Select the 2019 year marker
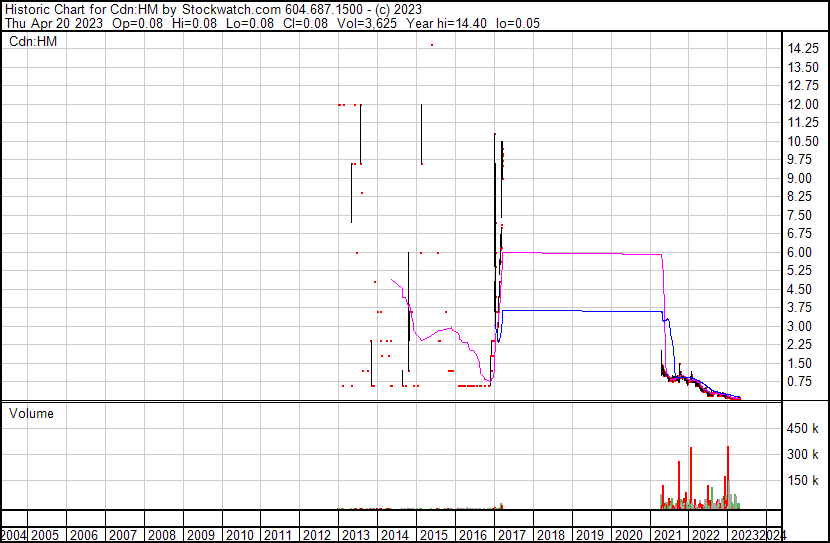The height and width of the screenshot is (543, 830). [x=589, y=535]
